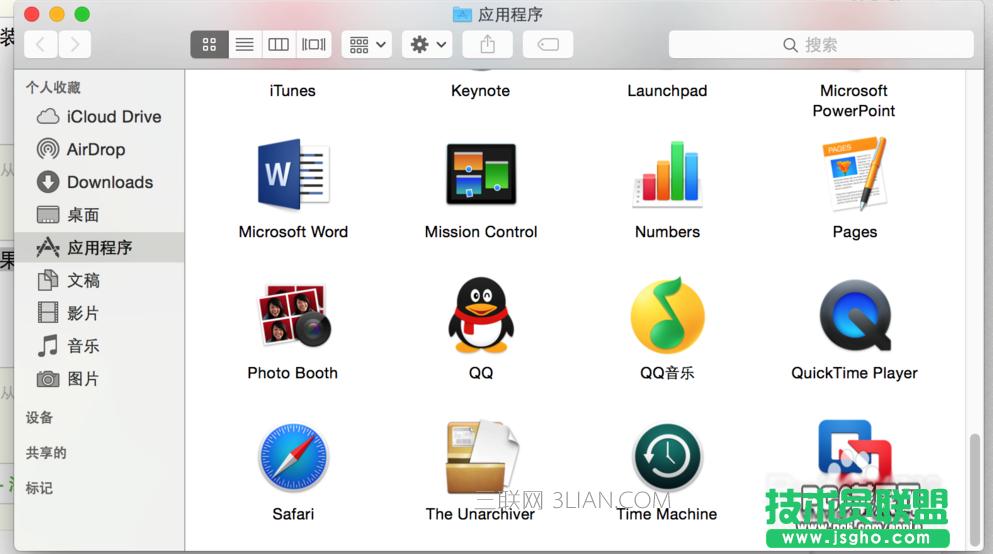Launch the Safari compass icon
Screen dimensions: 993x554
tap(293, 458)
